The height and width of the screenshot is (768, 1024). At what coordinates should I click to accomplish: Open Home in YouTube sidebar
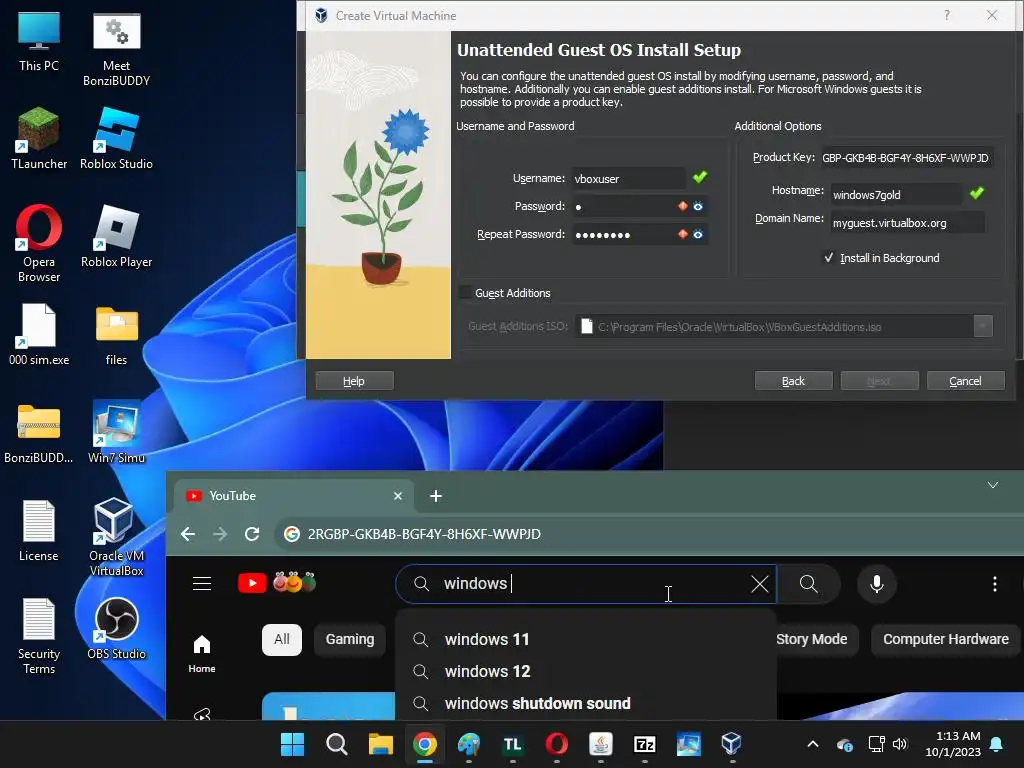click(x=202, y=654)
